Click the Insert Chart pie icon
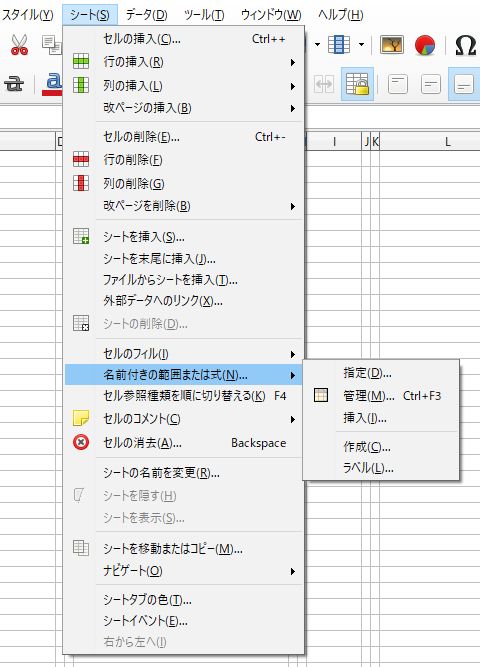480x667 pixels. click(x=425, y=45)
